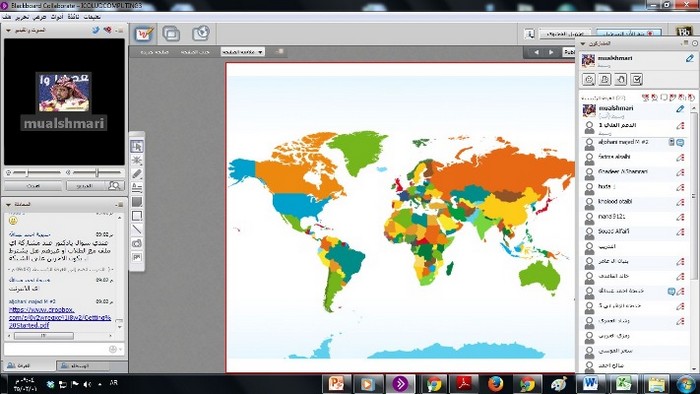
Task: Click the screenshot camera tool
Action: (x=137, y=243)
